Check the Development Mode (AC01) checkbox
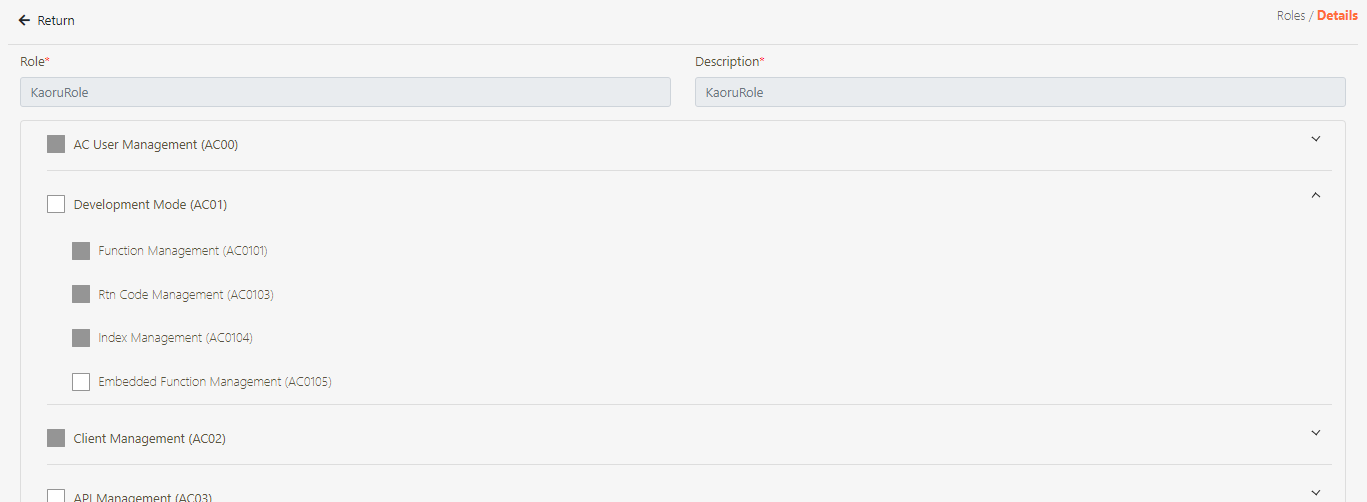 [x=56, y=205]
